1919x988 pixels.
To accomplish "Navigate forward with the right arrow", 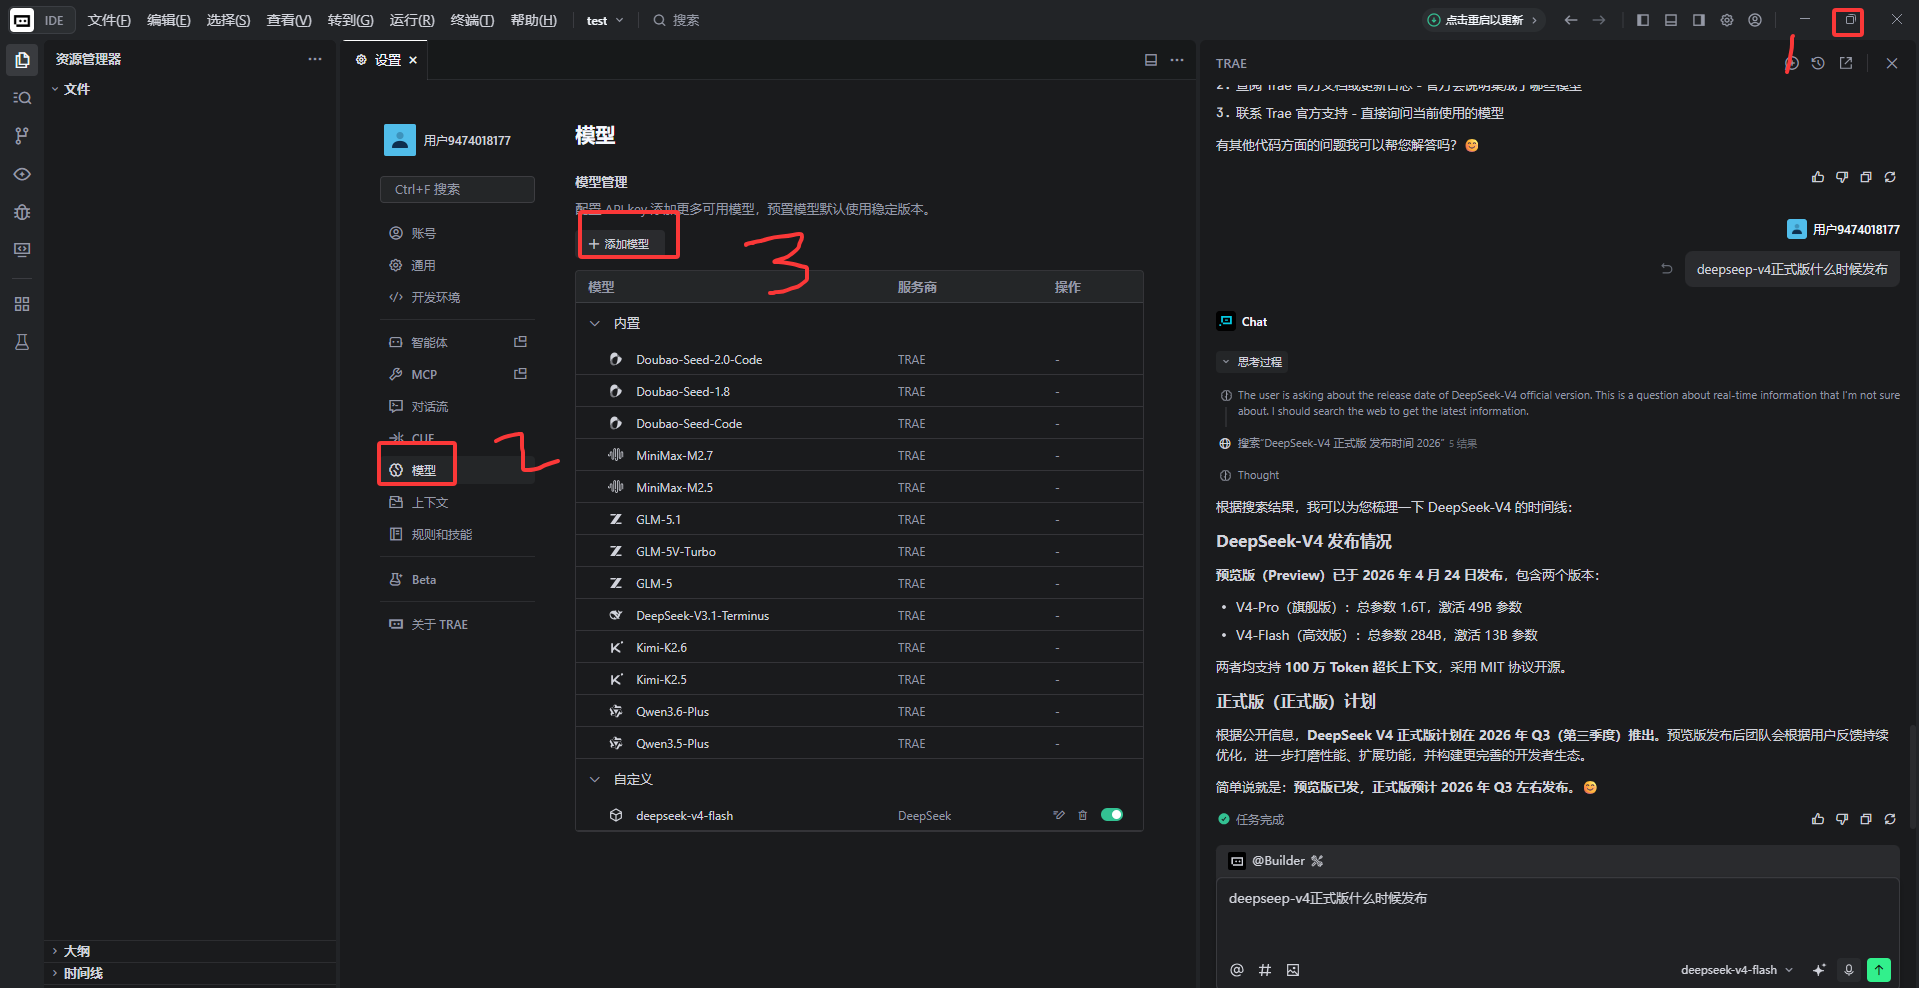I will pos(1599,20).
